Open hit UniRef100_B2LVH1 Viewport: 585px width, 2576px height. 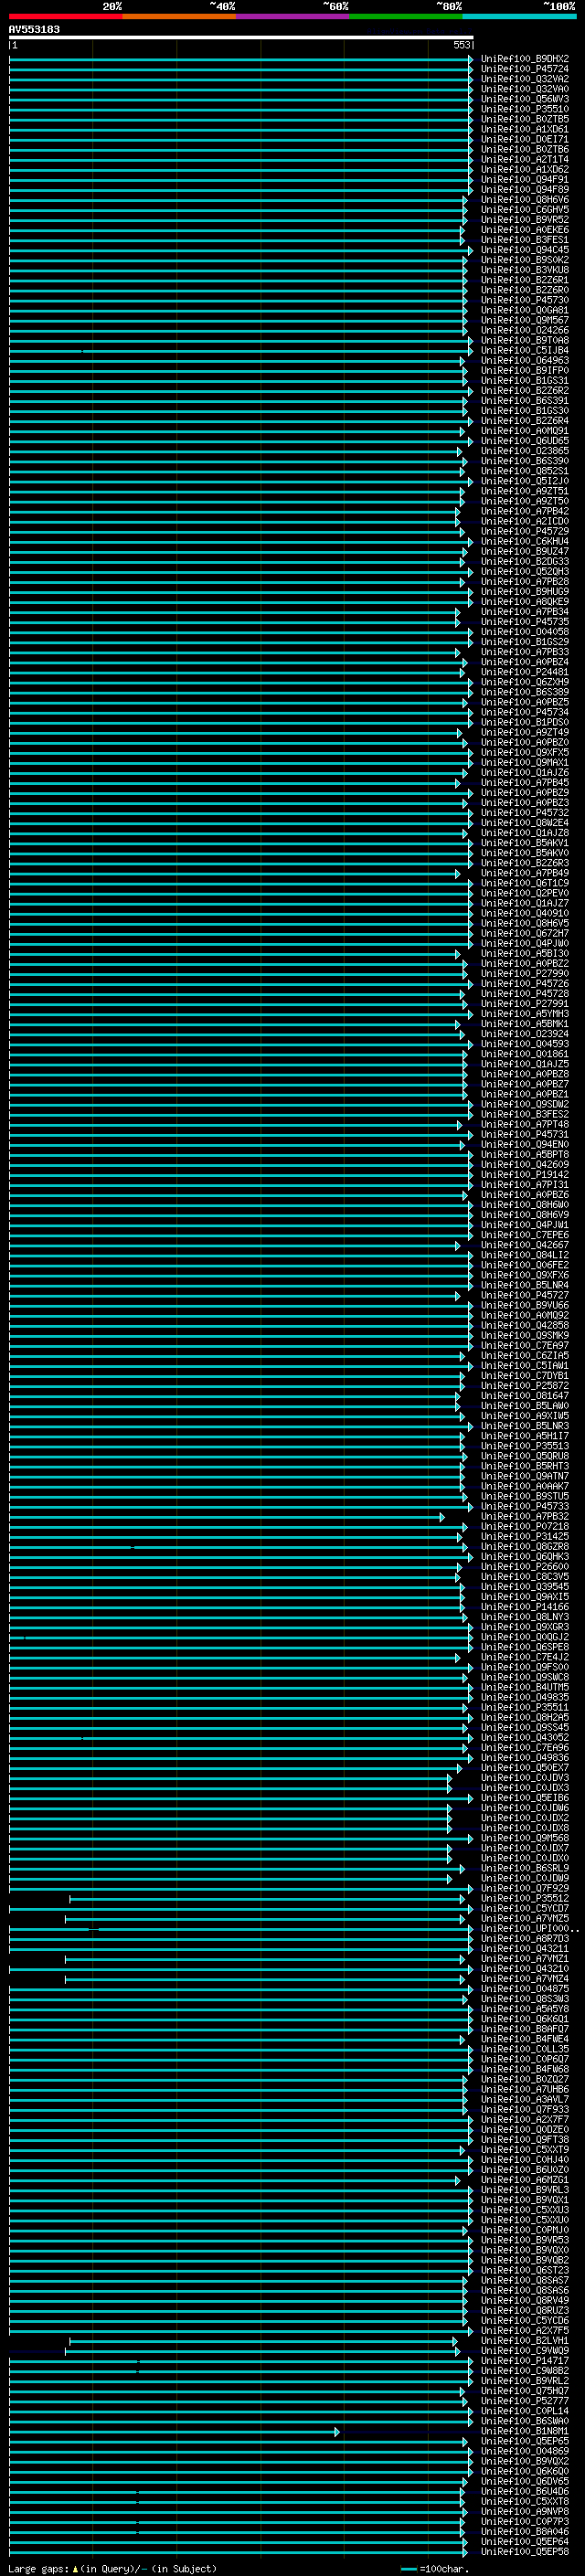coord(525,2340)
